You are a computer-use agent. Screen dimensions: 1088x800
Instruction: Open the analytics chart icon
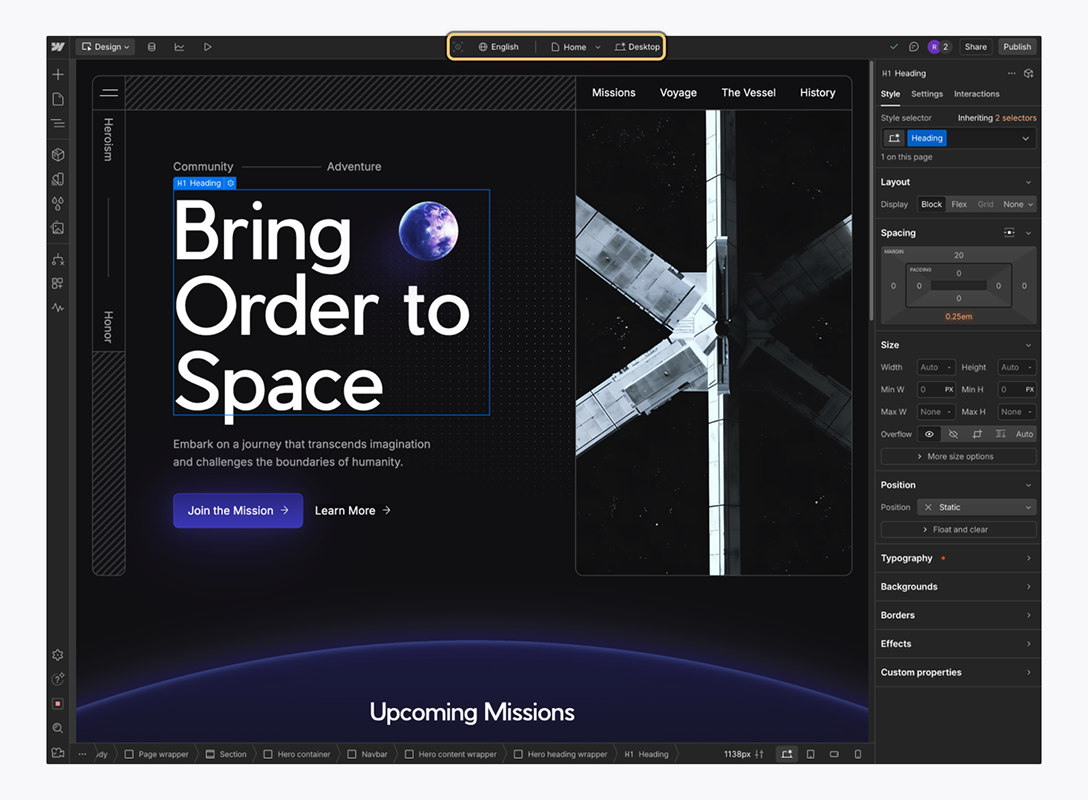pos(179,46)
